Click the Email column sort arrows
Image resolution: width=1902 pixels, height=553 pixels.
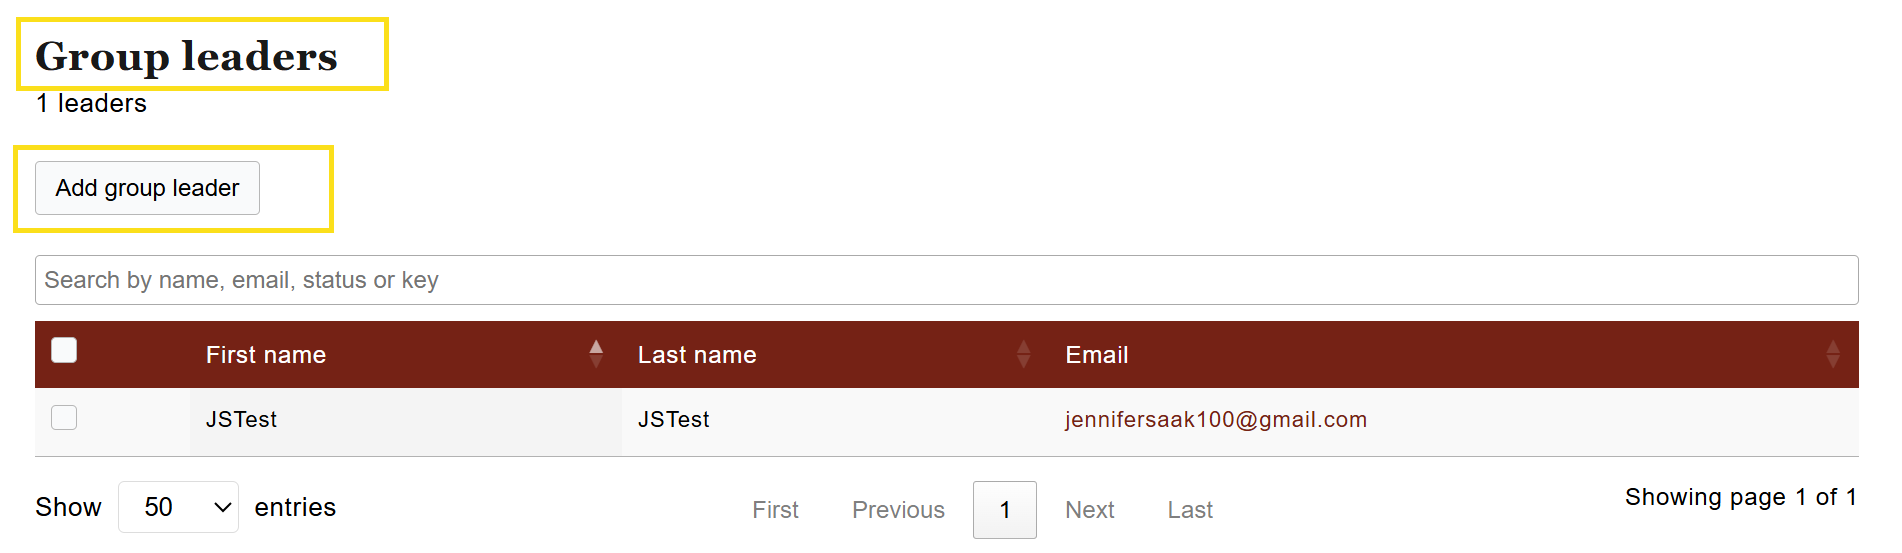tap(1832, 354)
